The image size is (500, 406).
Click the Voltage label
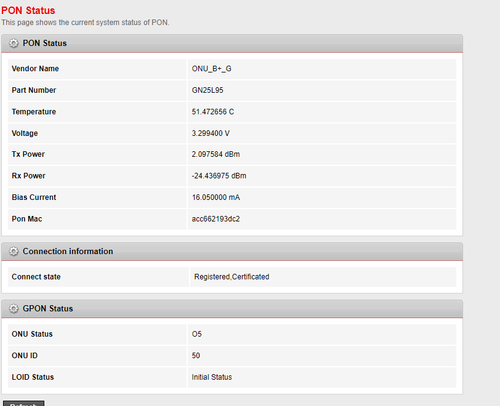[x=25, y=133]
